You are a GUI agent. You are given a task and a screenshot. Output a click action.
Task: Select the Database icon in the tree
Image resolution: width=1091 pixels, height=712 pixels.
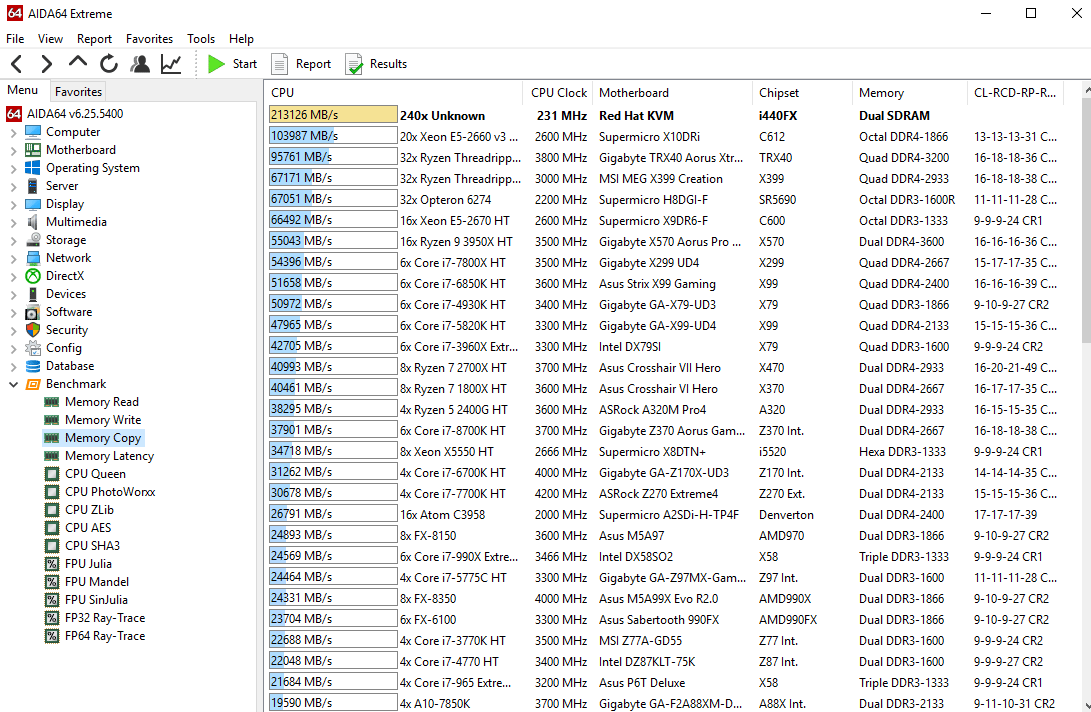click(x=33, y=366)
